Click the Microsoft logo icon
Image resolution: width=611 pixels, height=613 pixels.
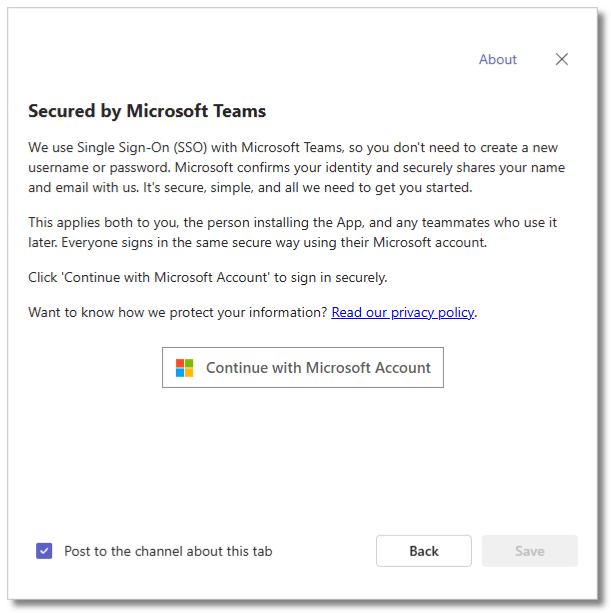point(184,368)
